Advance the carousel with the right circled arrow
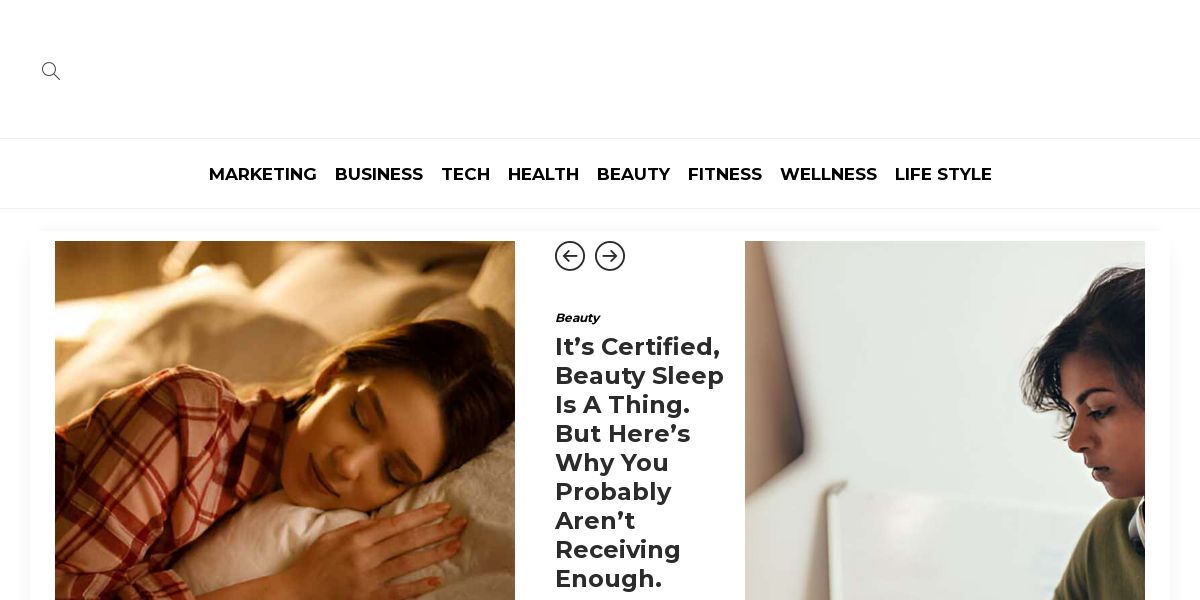 (610, 256)
